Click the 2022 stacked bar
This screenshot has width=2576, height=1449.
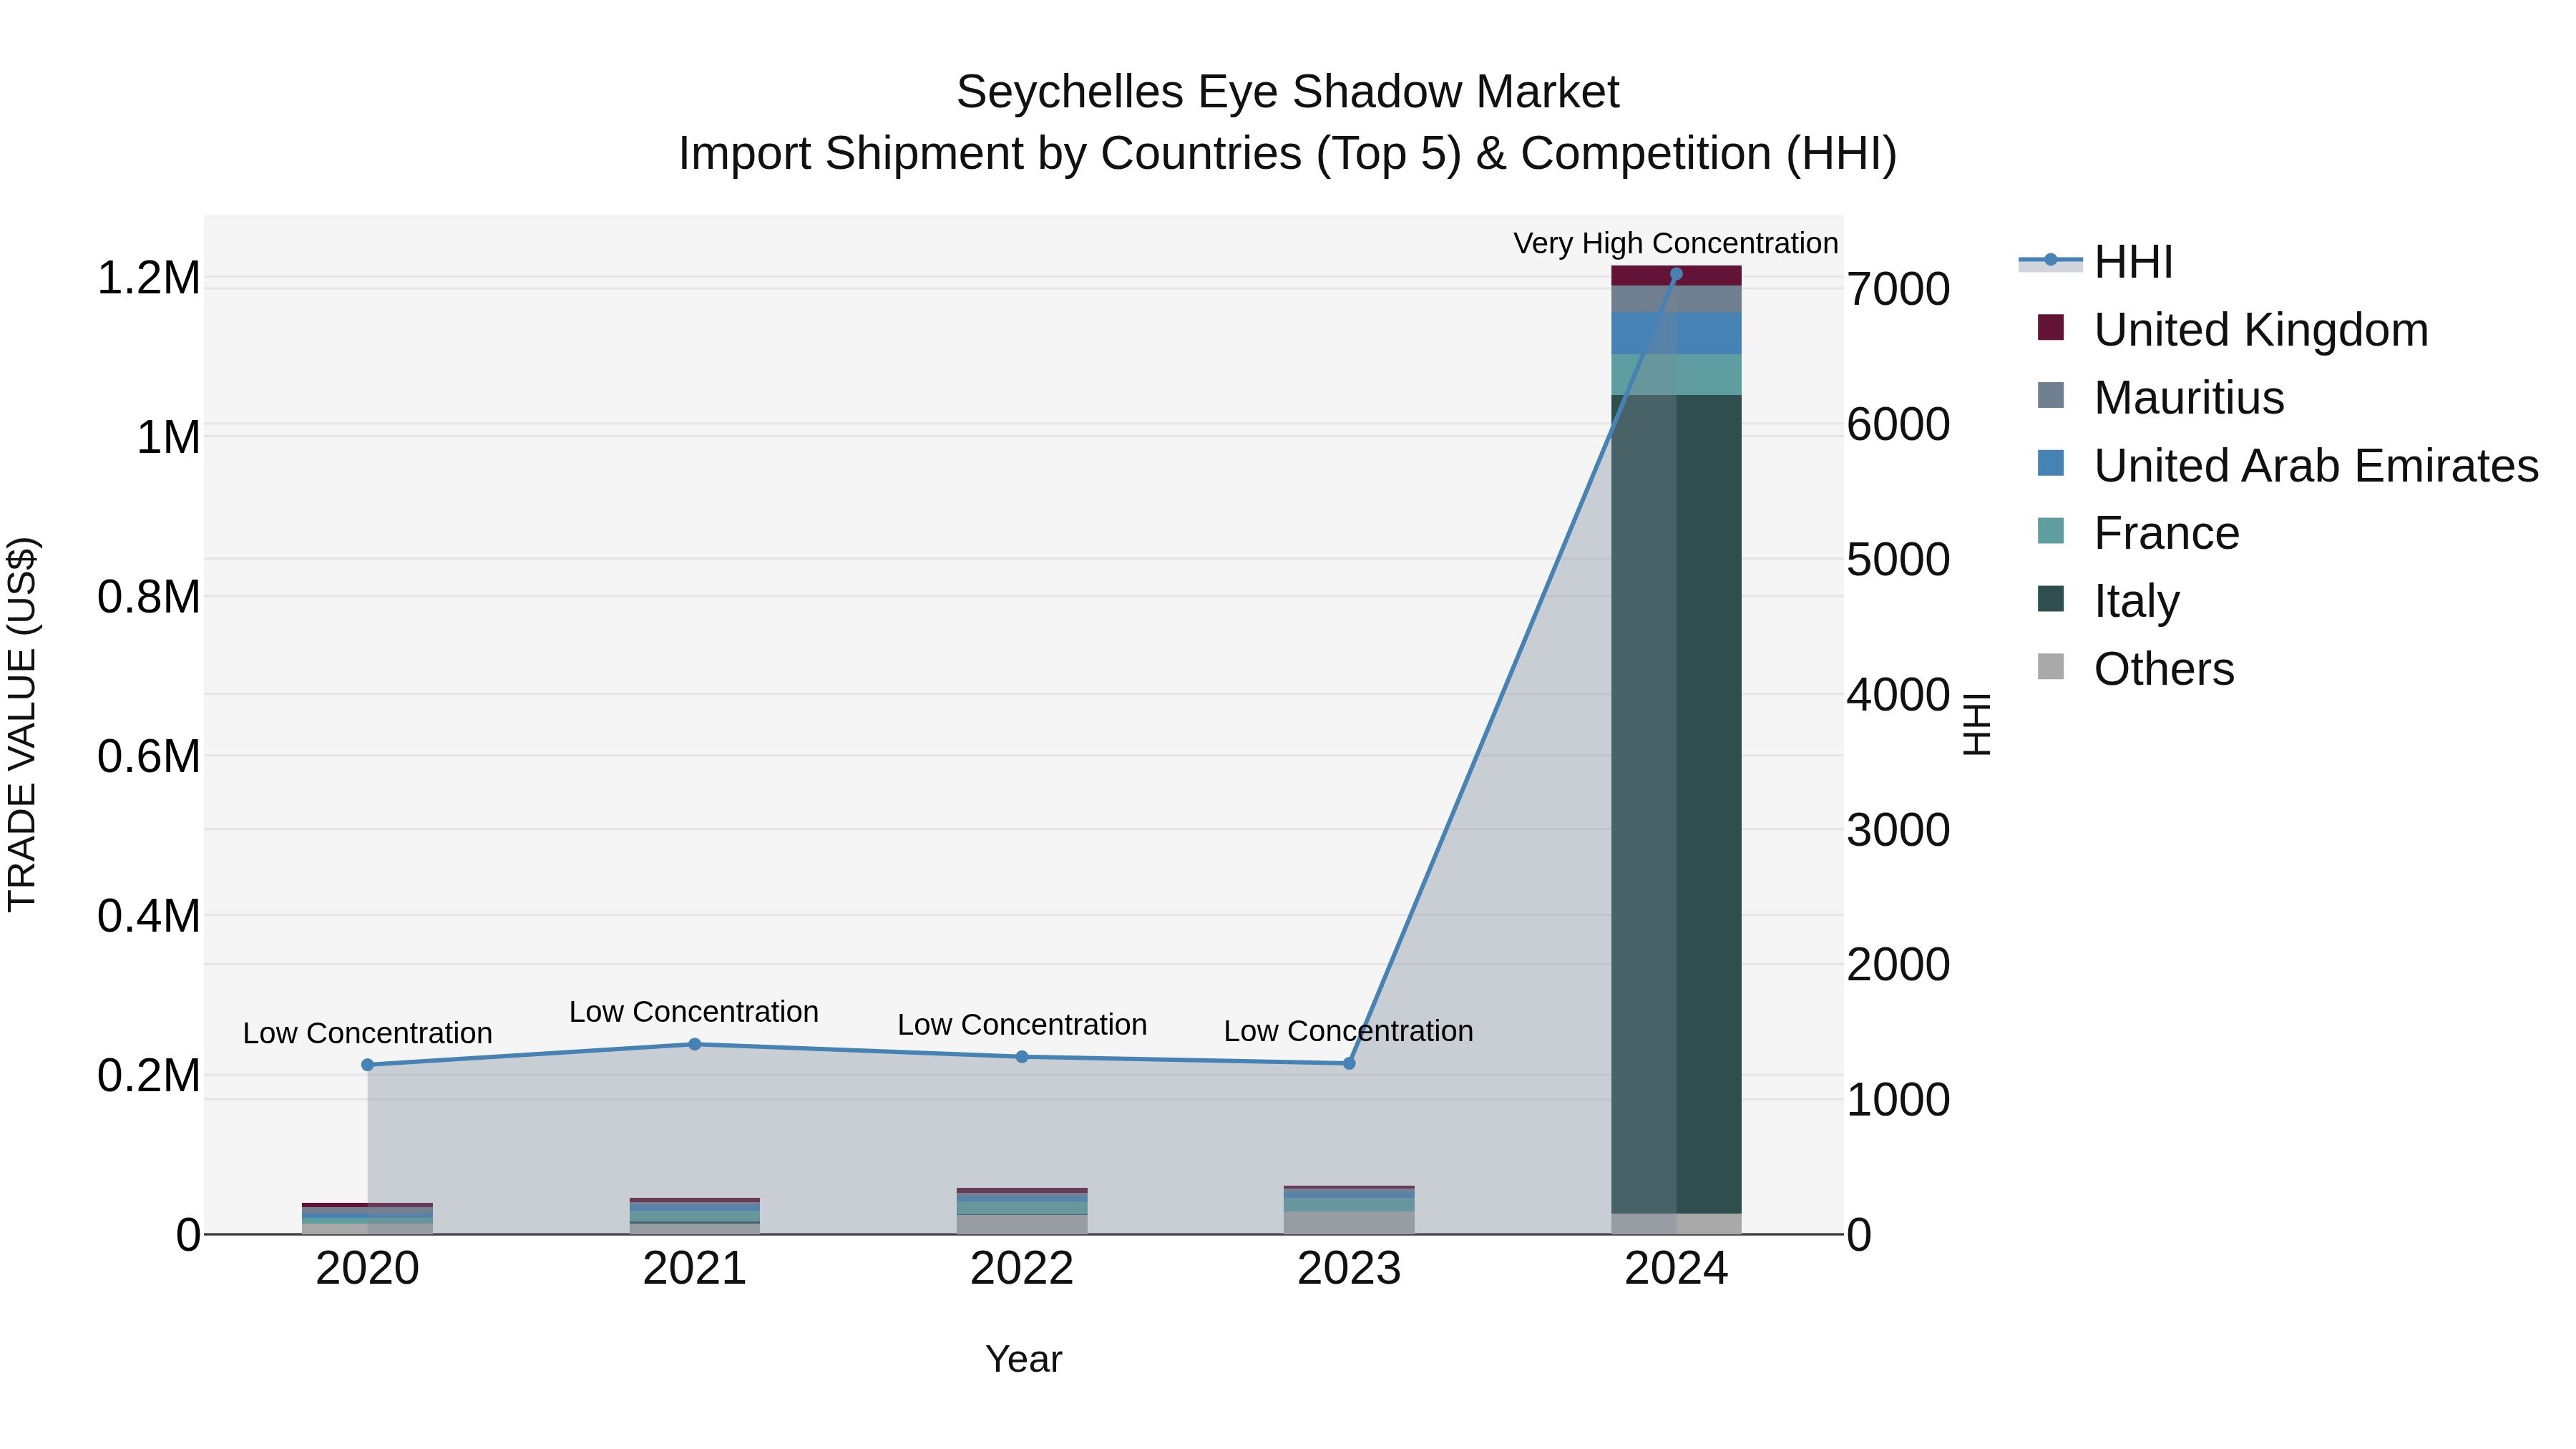[1022, 1211]
